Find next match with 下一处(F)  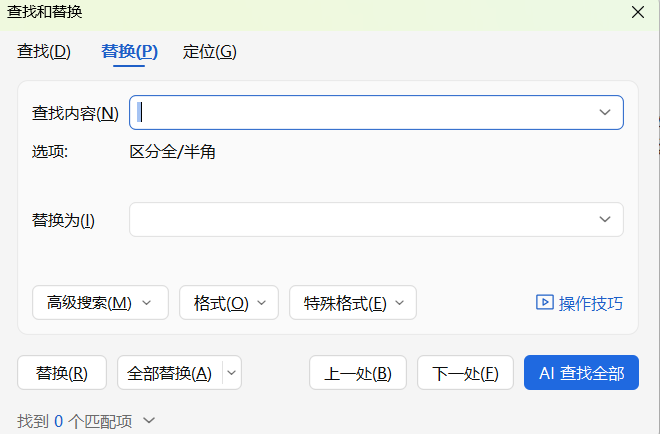point(465,373)
